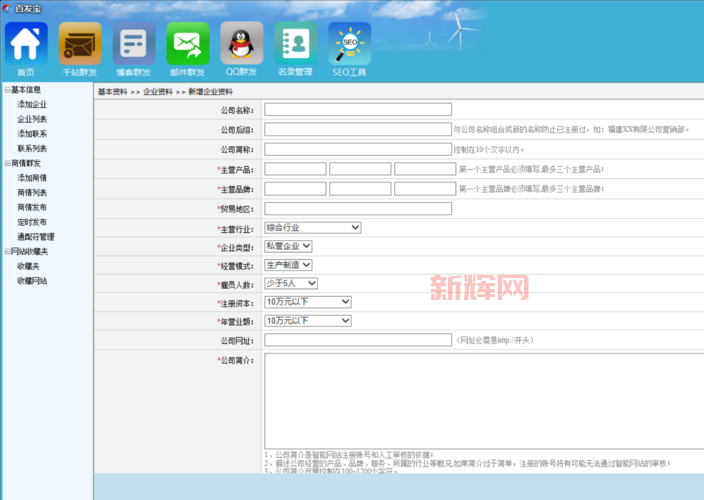Open the SEO工具 icon
The height and width of the screenshot is (500, 704).
point(349,44)
